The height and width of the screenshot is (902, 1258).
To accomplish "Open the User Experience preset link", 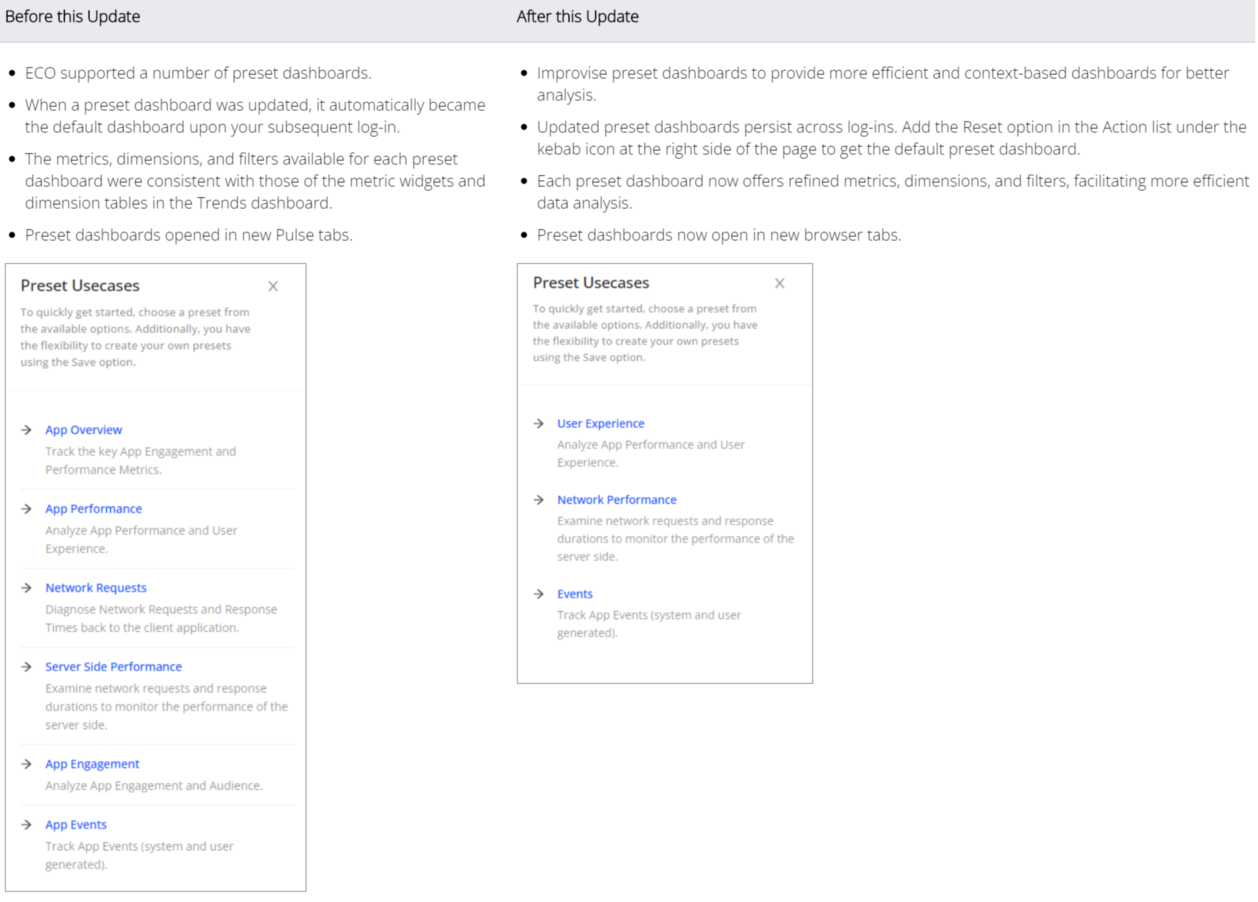I will pyautogui.click(x=601, y=424).
